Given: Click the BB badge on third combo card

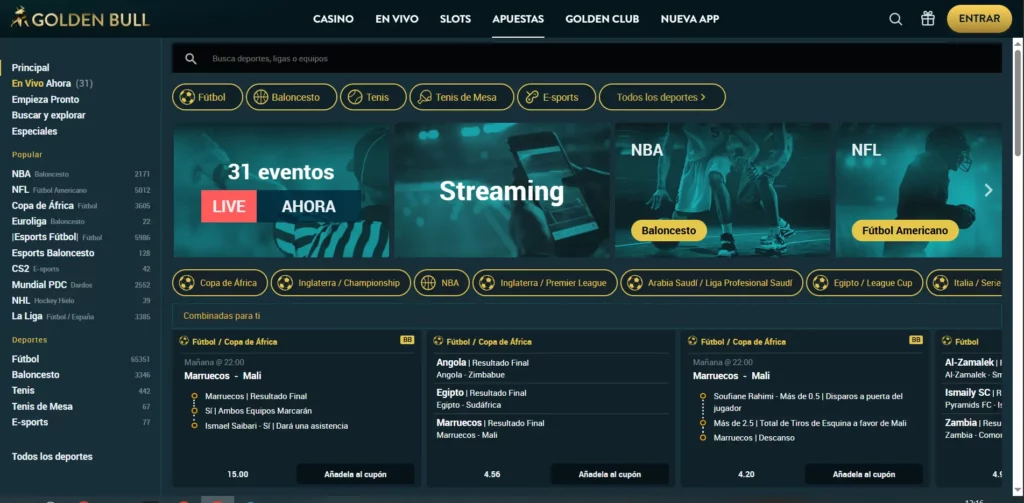Looking at the screenshot, I should click(916, 340).
